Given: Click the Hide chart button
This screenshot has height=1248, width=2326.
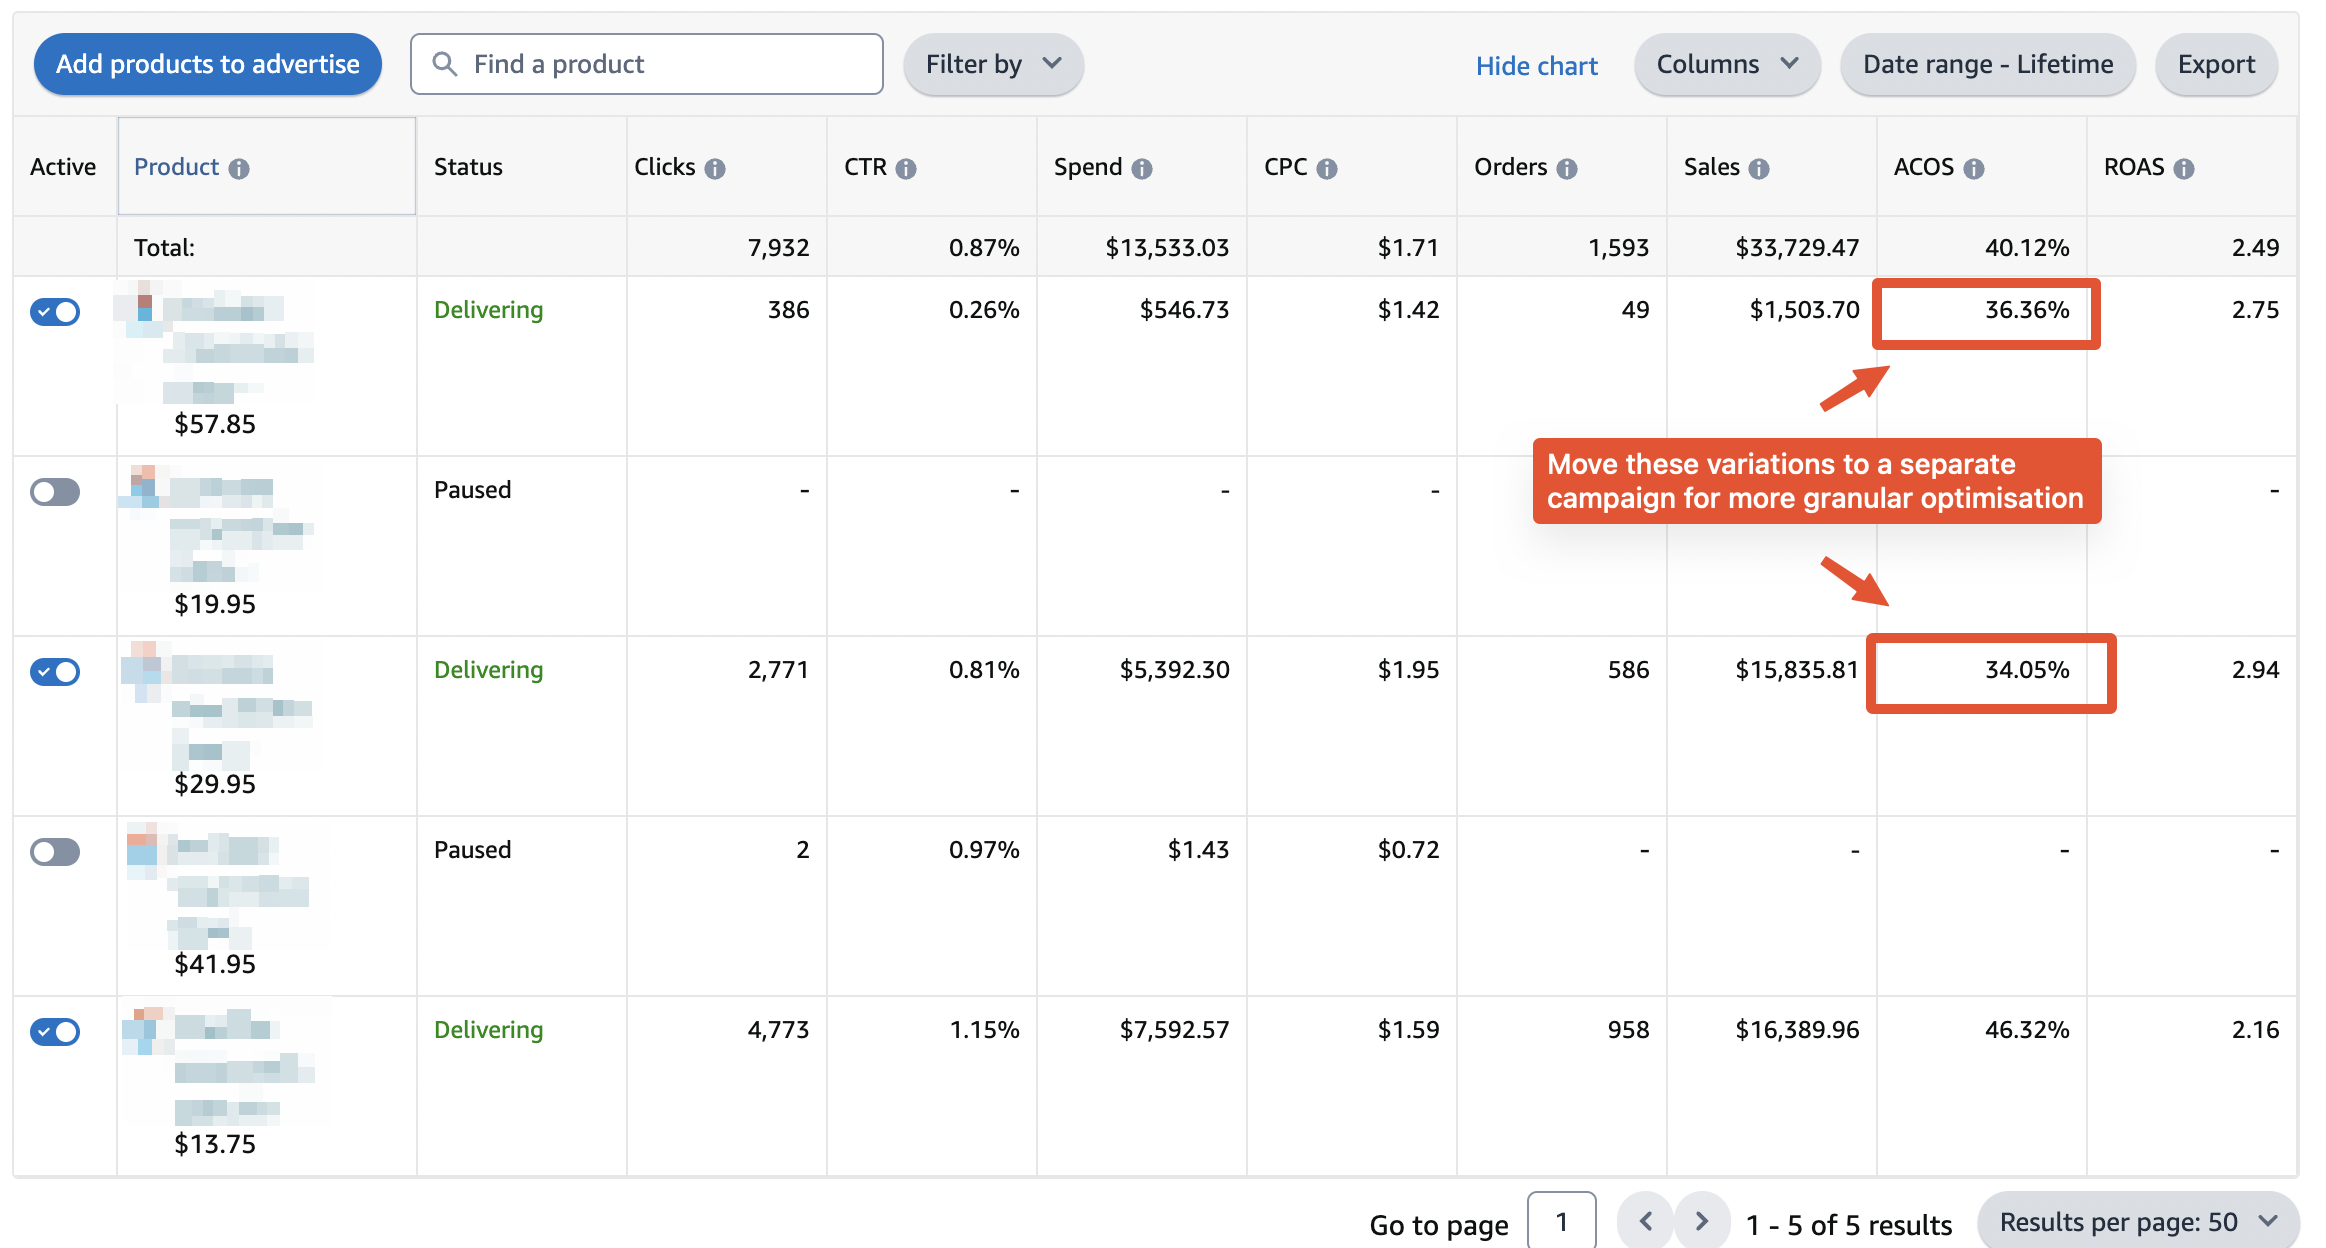Looking at the screenshot, I should click(1534, 65).
